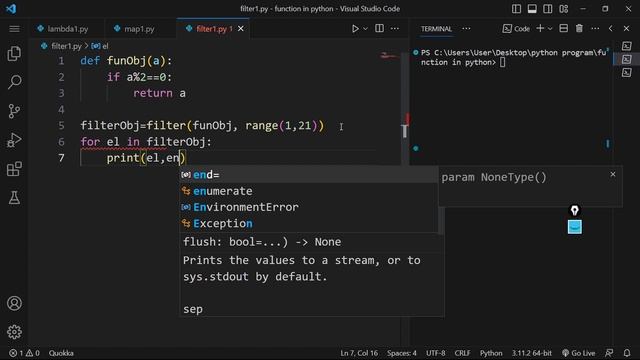The height and width of the screenshot is (360, 640).
Task: Click 'funObj' on line 1 of code
Action: (127, 61)
